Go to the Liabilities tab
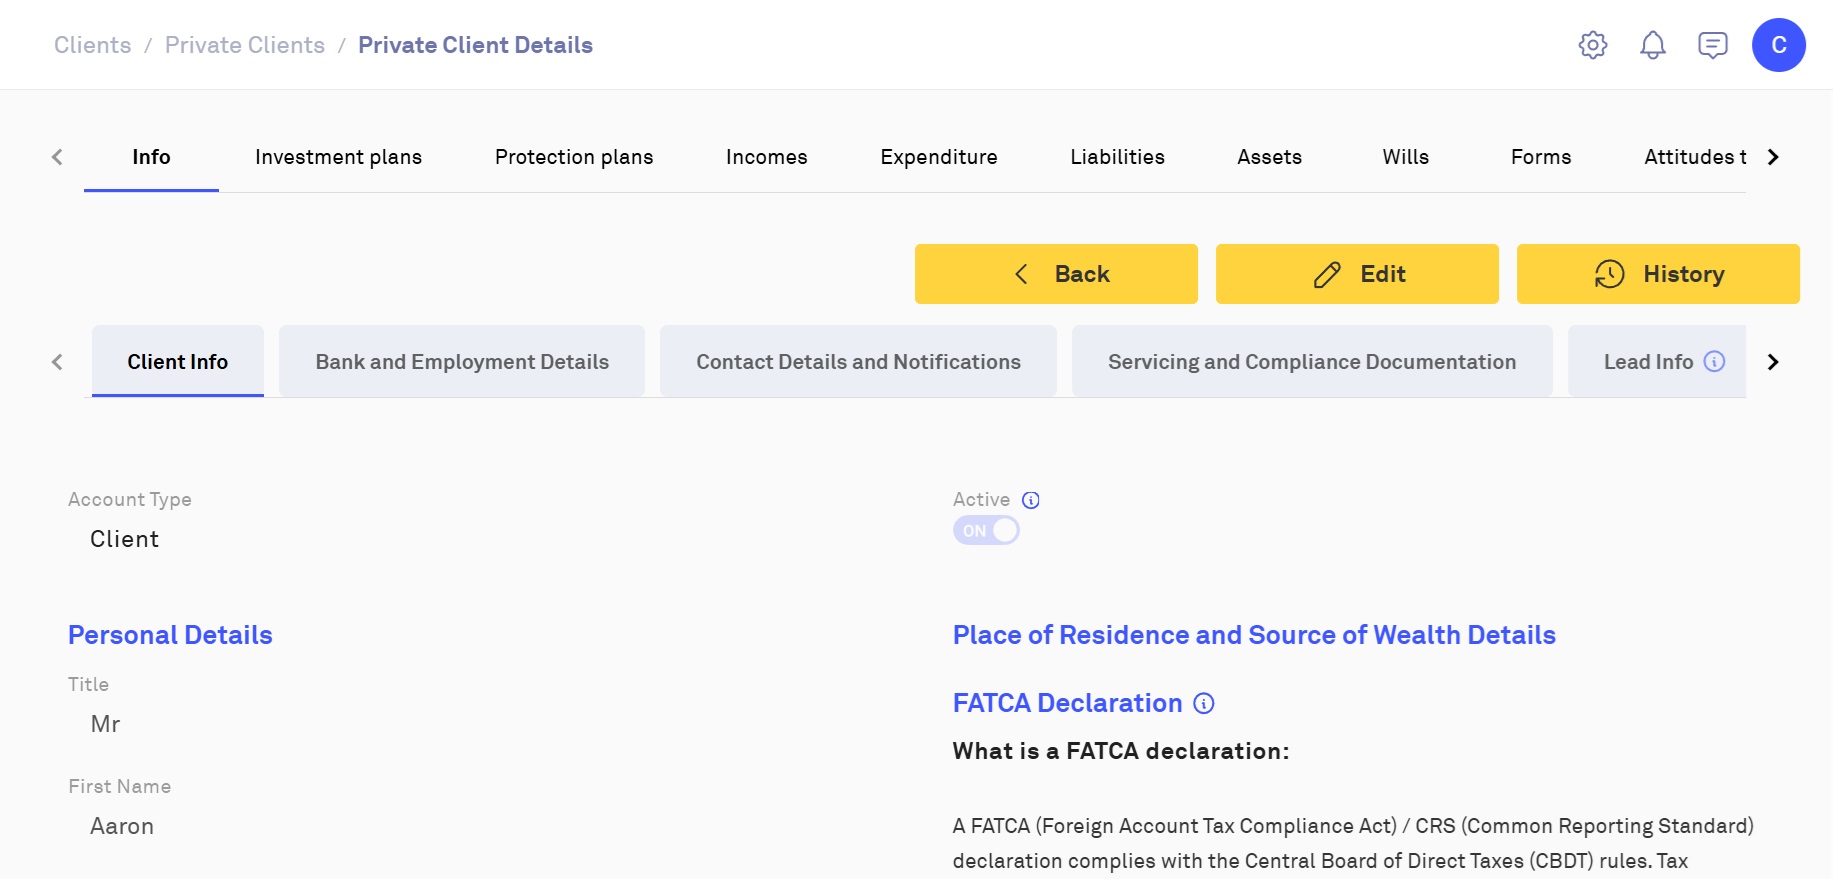This screenshot has width=1833, height=879. [1117, 157]
